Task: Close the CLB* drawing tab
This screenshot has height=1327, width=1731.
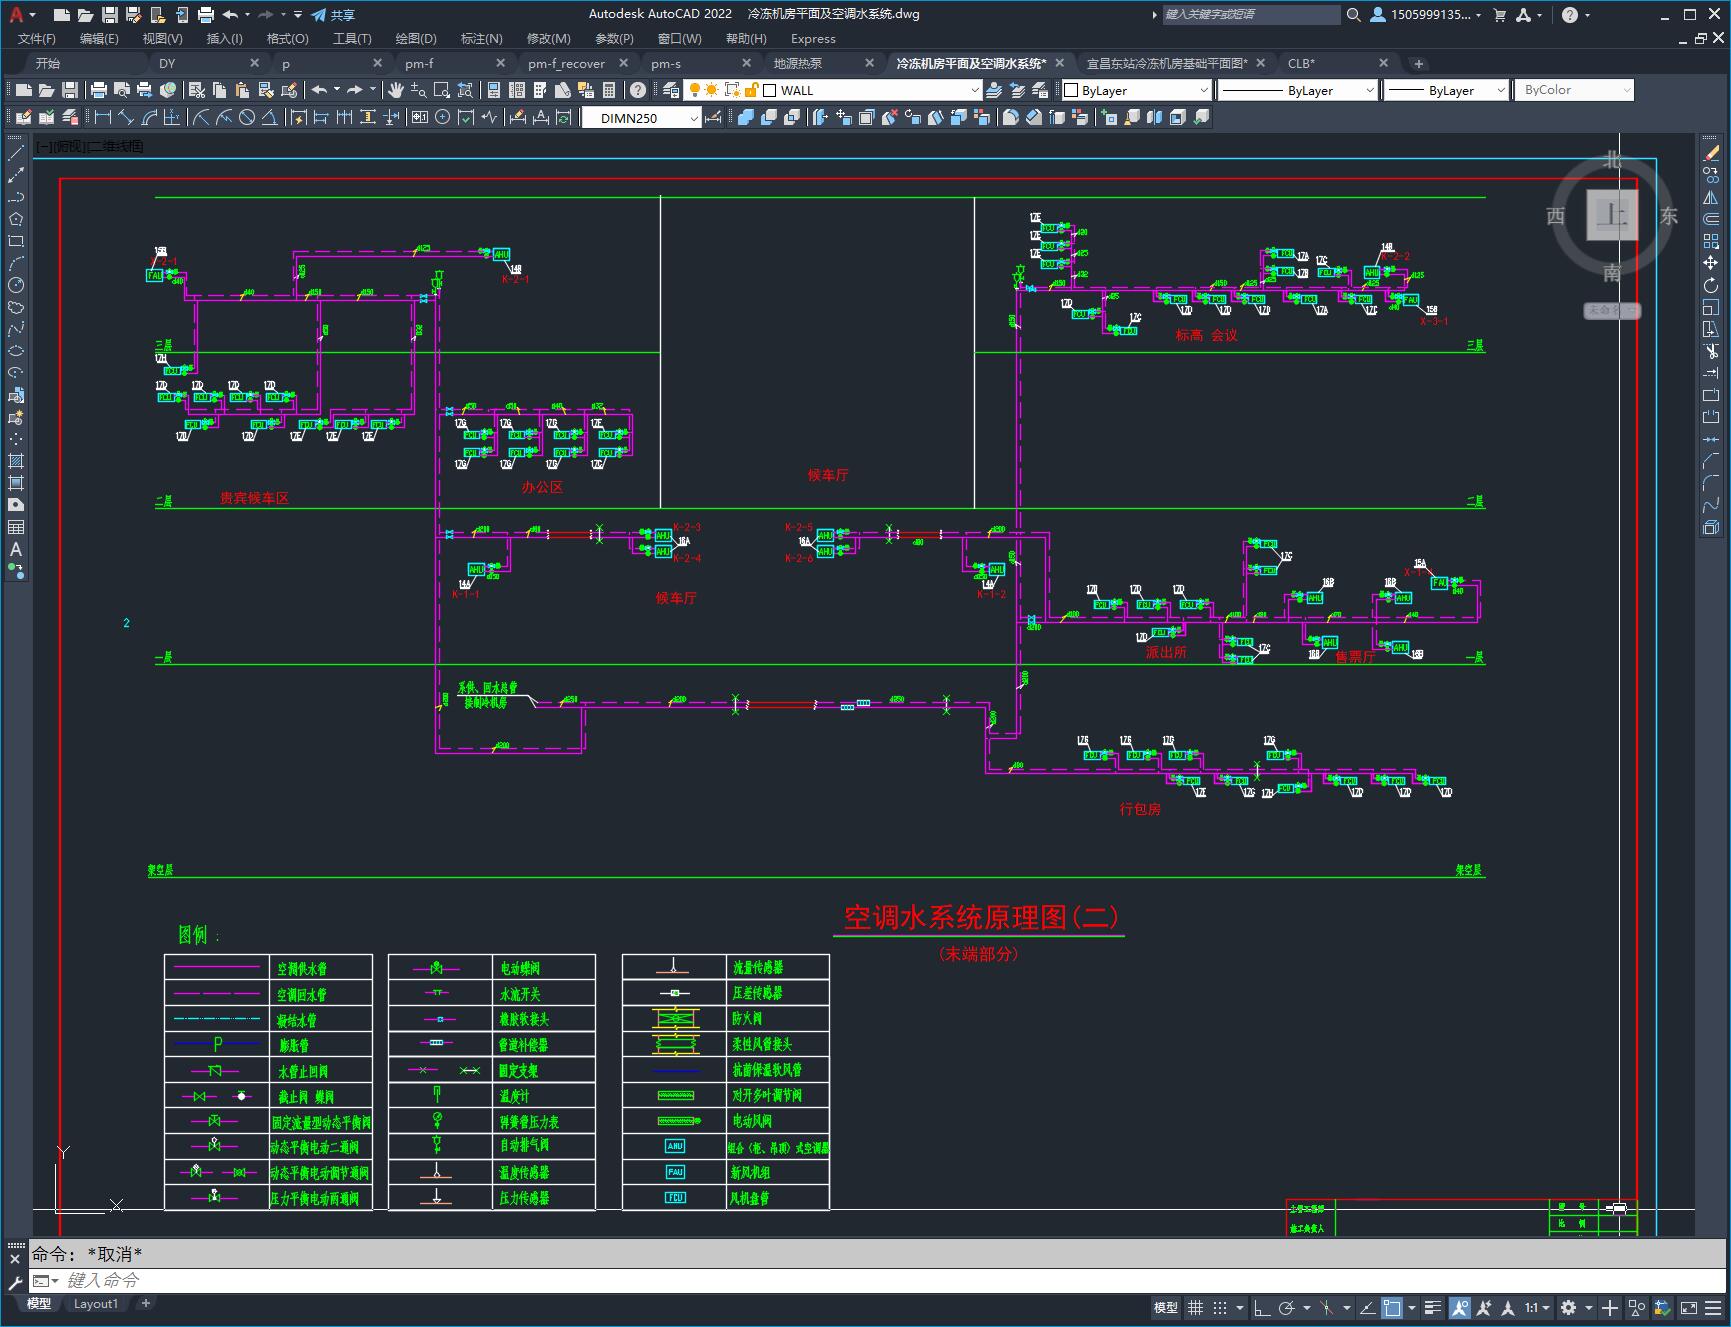Action: pos(1384,63)
